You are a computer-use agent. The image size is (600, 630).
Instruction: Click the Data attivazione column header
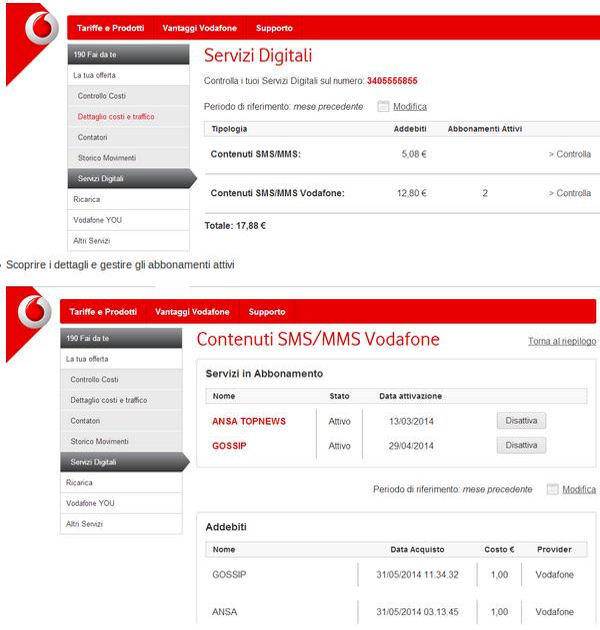pos(410,396)
